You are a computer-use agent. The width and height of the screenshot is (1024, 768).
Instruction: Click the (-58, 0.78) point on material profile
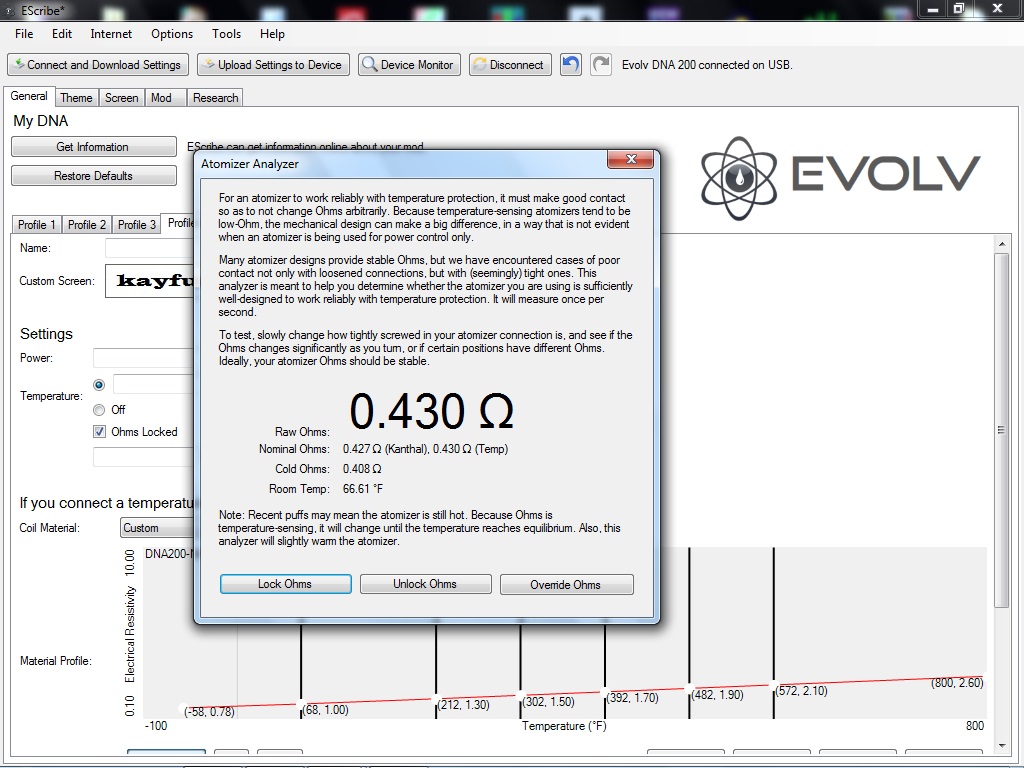tap(184, 709)
